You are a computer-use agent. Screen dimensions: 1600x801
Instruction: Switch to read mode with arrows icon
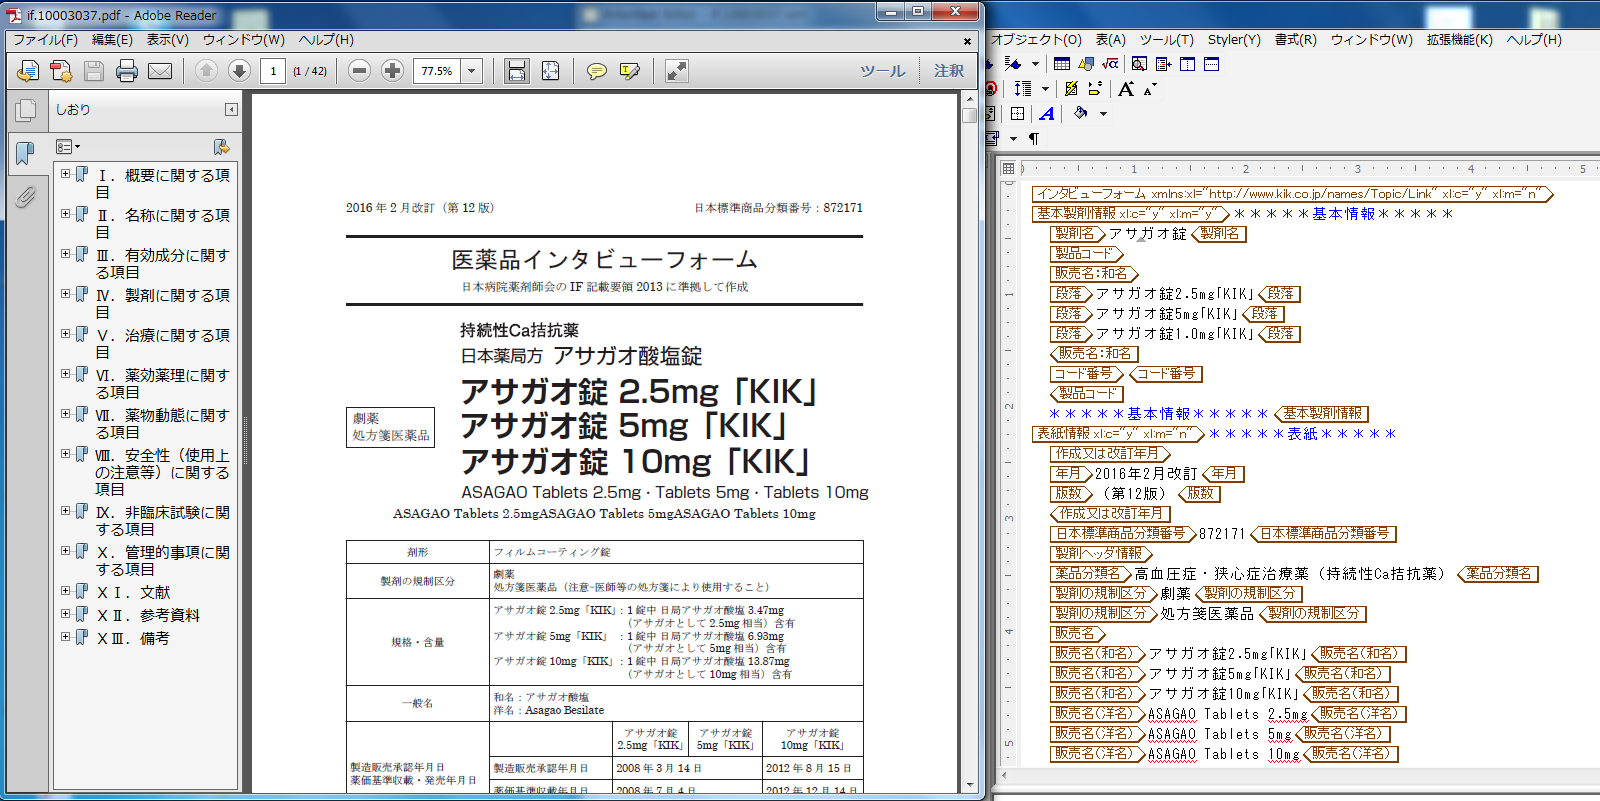(677, 71)
